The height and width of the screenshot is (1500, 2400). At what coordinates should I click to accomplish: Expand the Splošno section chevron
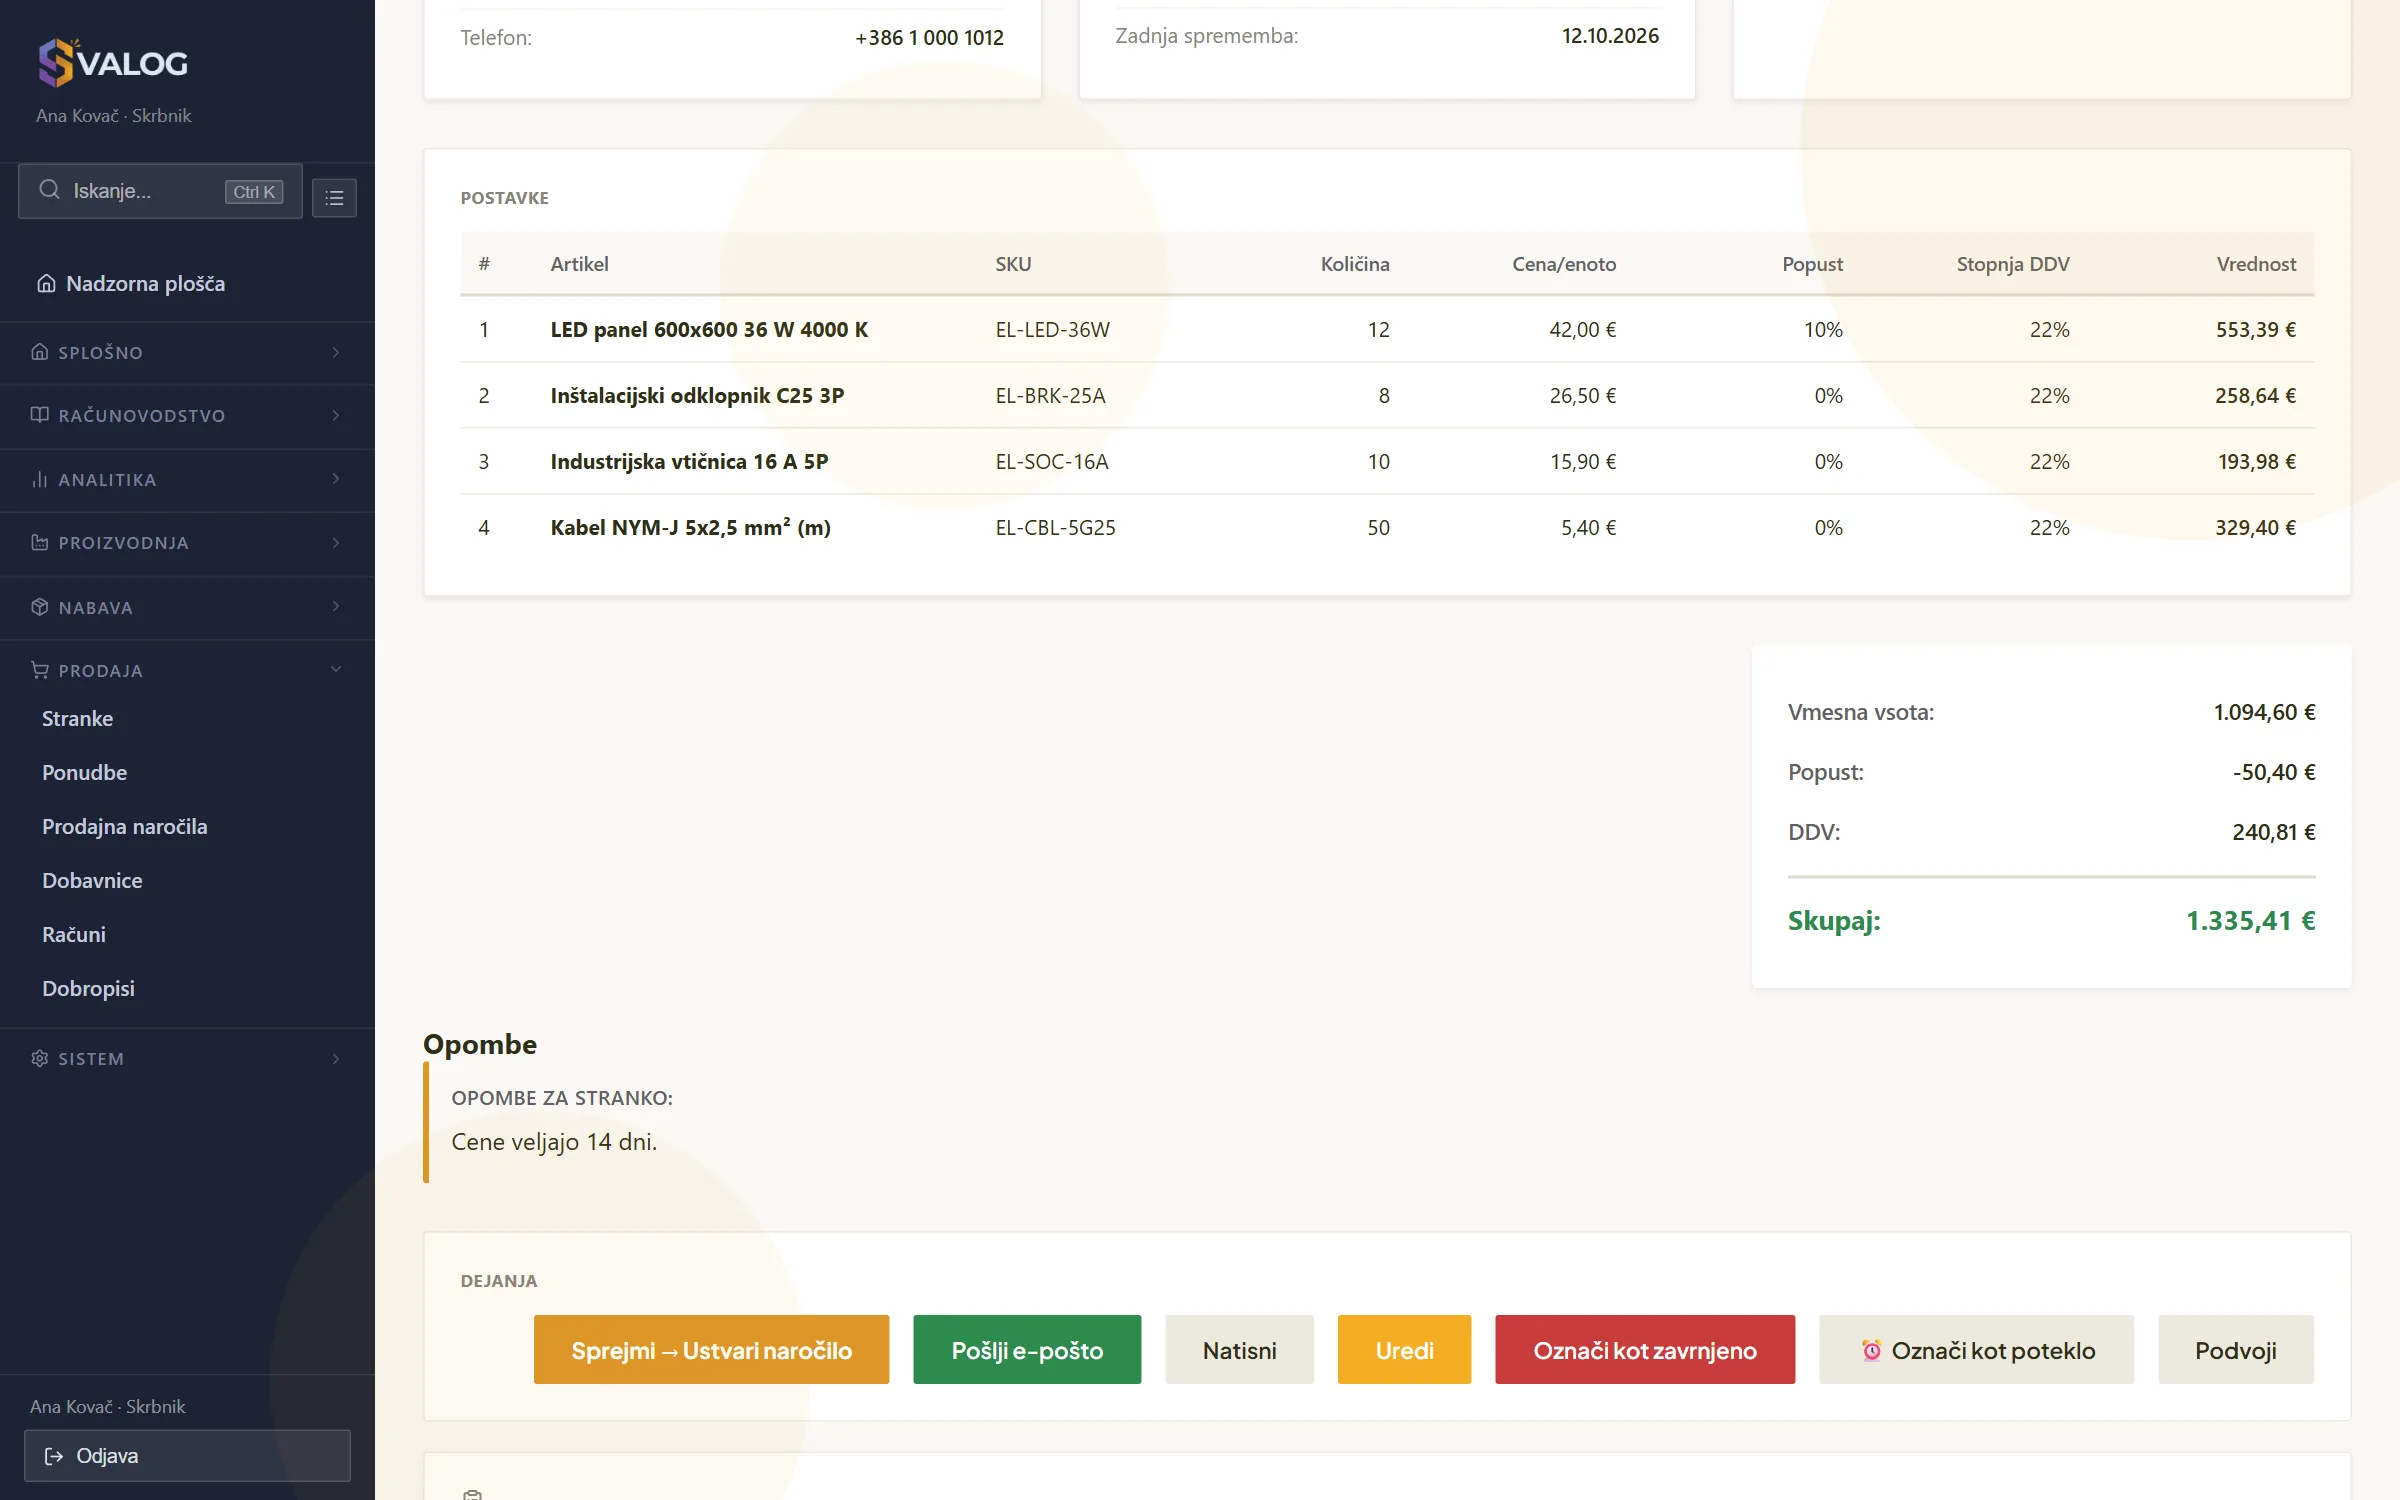point(336,352)
